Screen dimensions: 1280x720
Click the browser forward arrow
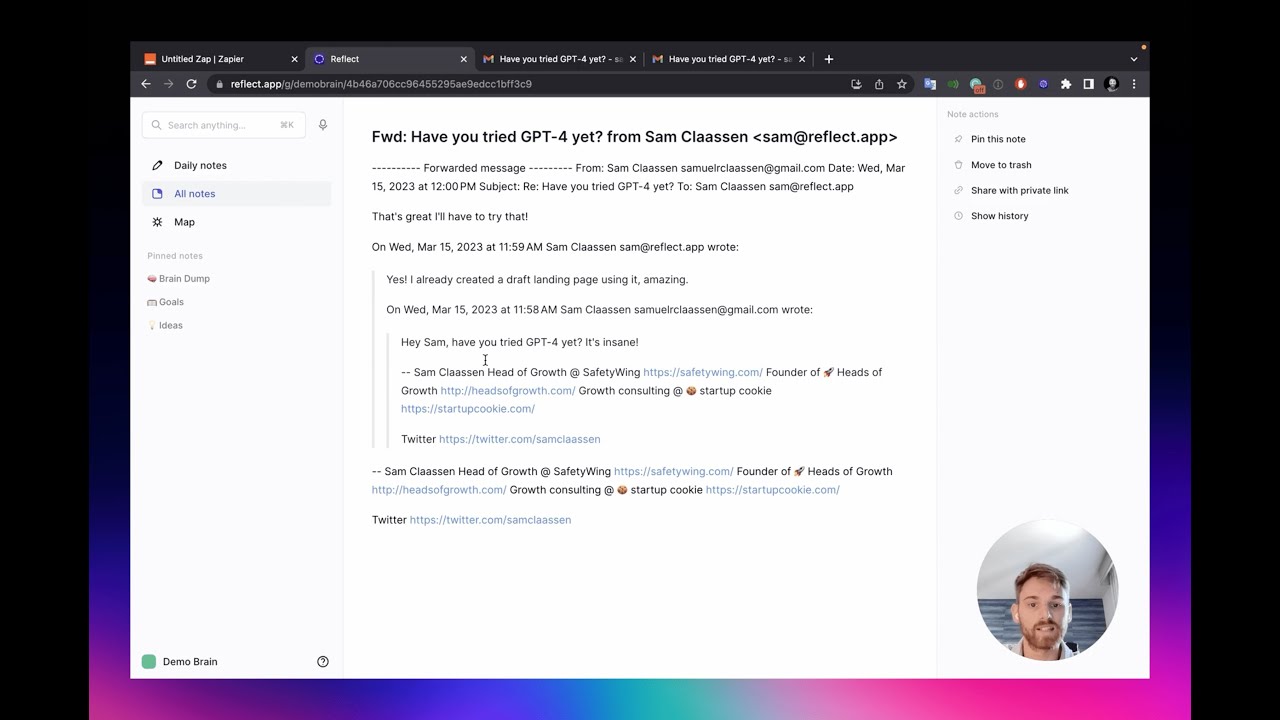(x=168, y=84)
